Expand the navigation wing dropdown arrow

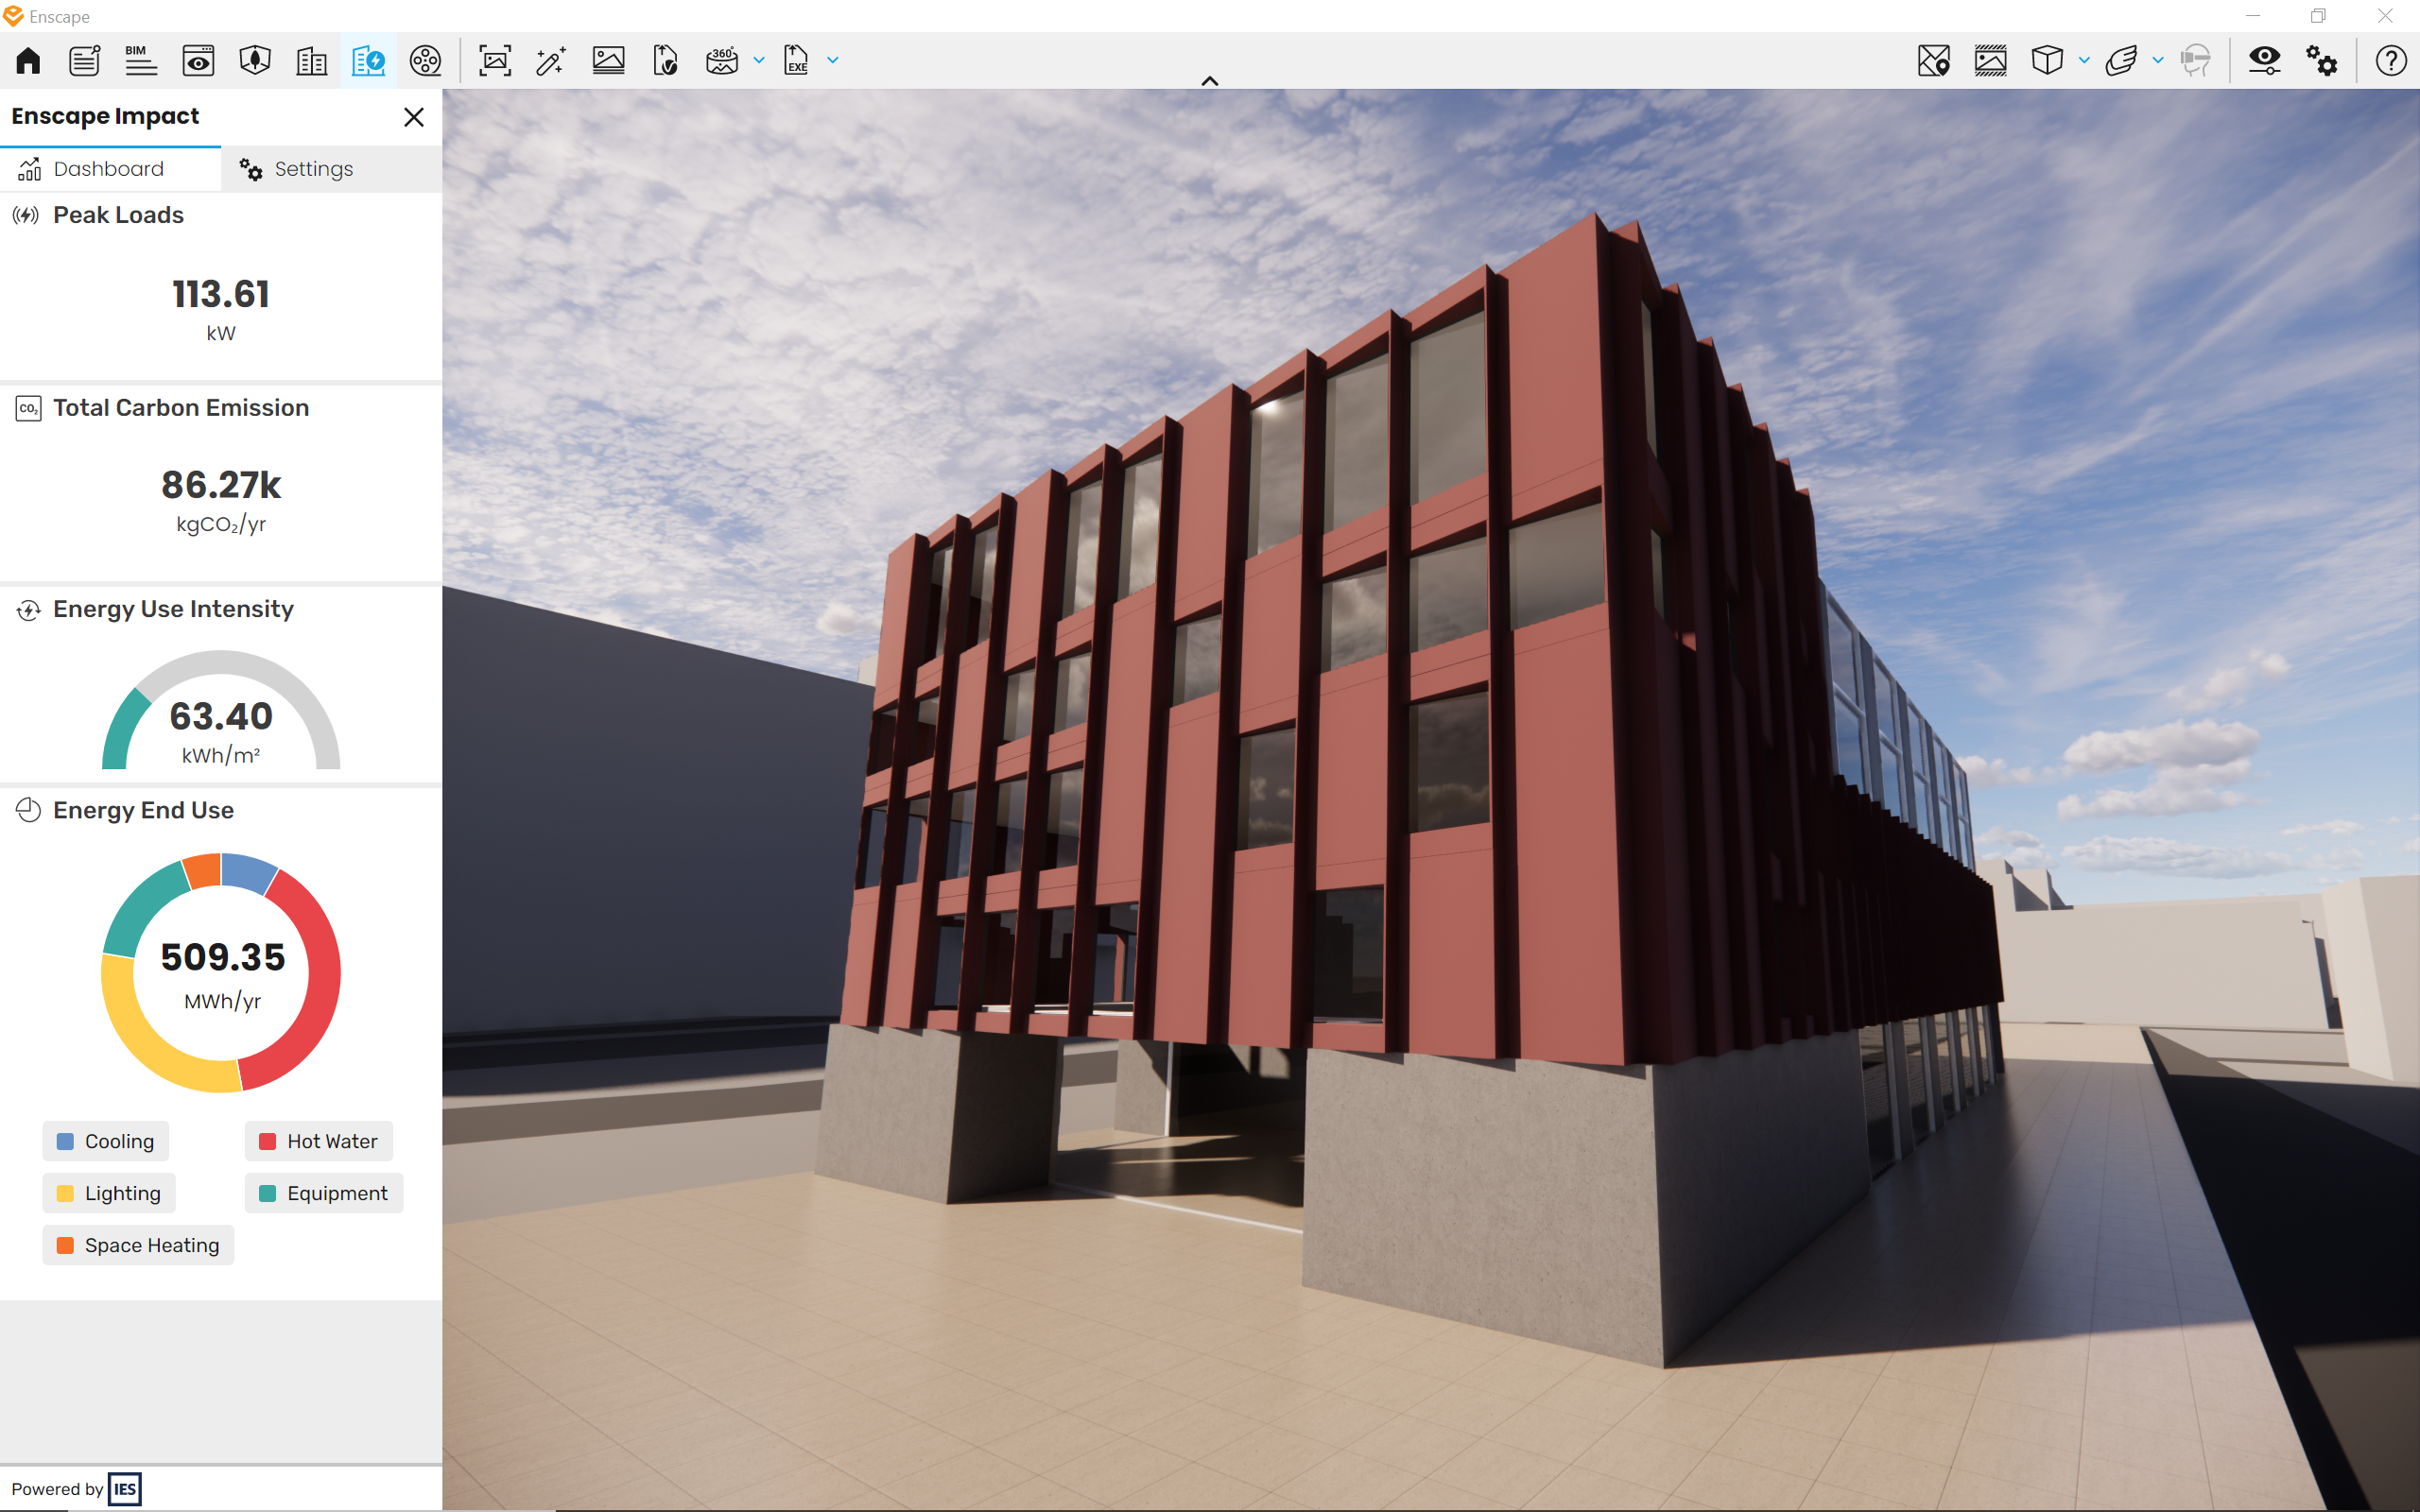pyautogui.click(x=2158, y=61)
